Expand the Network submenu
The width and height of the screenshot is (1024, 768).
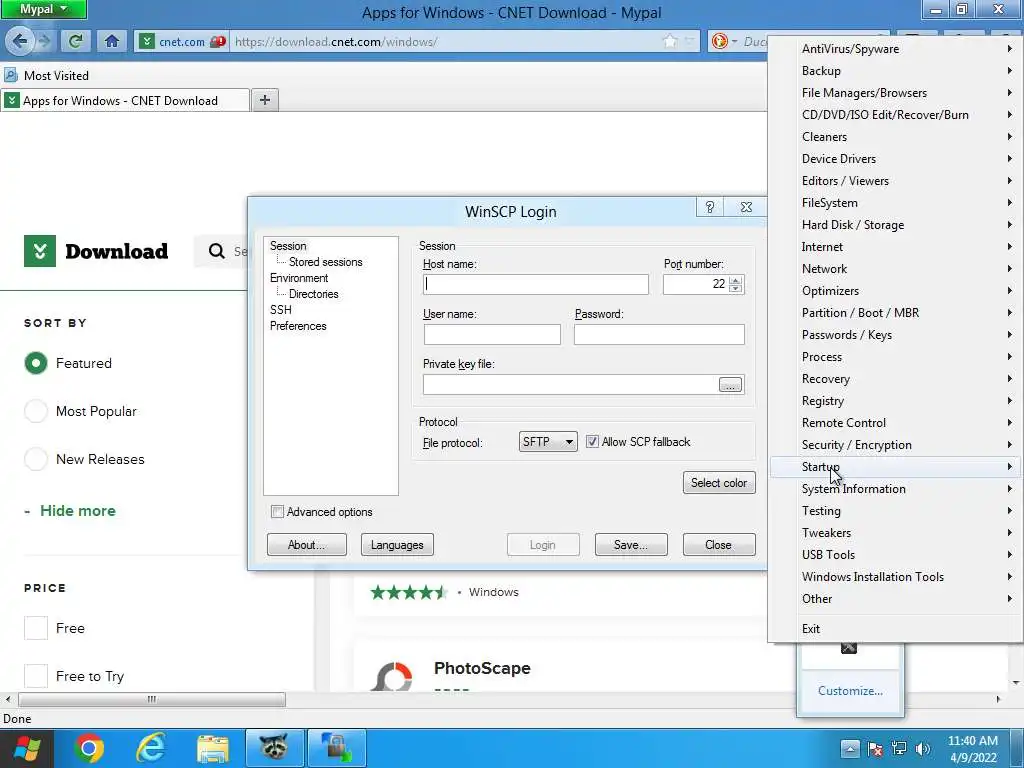click(x=895, y=268)
